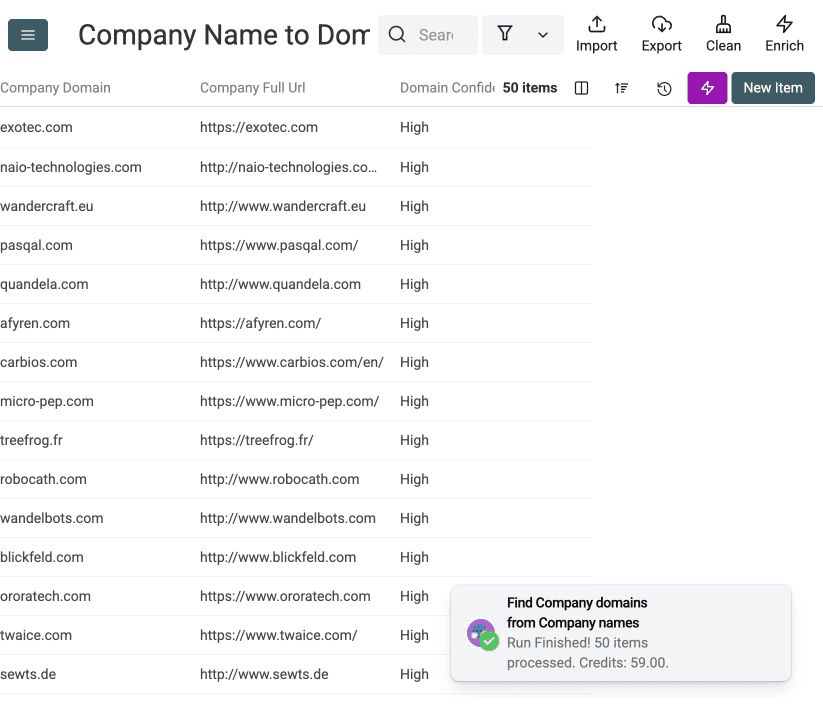Click the purple lightning run button

click(707, 88)
